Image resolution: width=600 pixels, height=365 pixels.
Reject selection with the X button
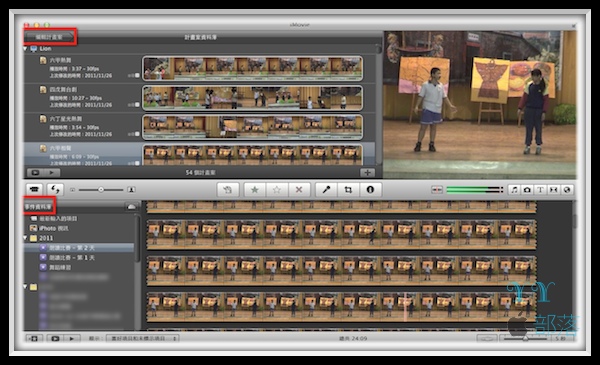click(299, 189)
